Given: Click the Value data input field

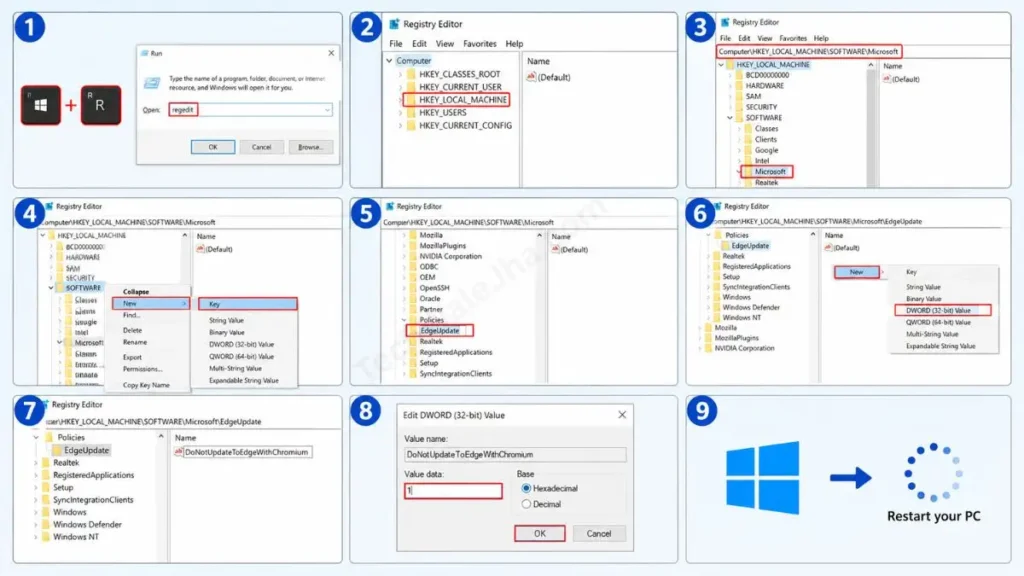Looking at the screenshot, I should (453, 490).
